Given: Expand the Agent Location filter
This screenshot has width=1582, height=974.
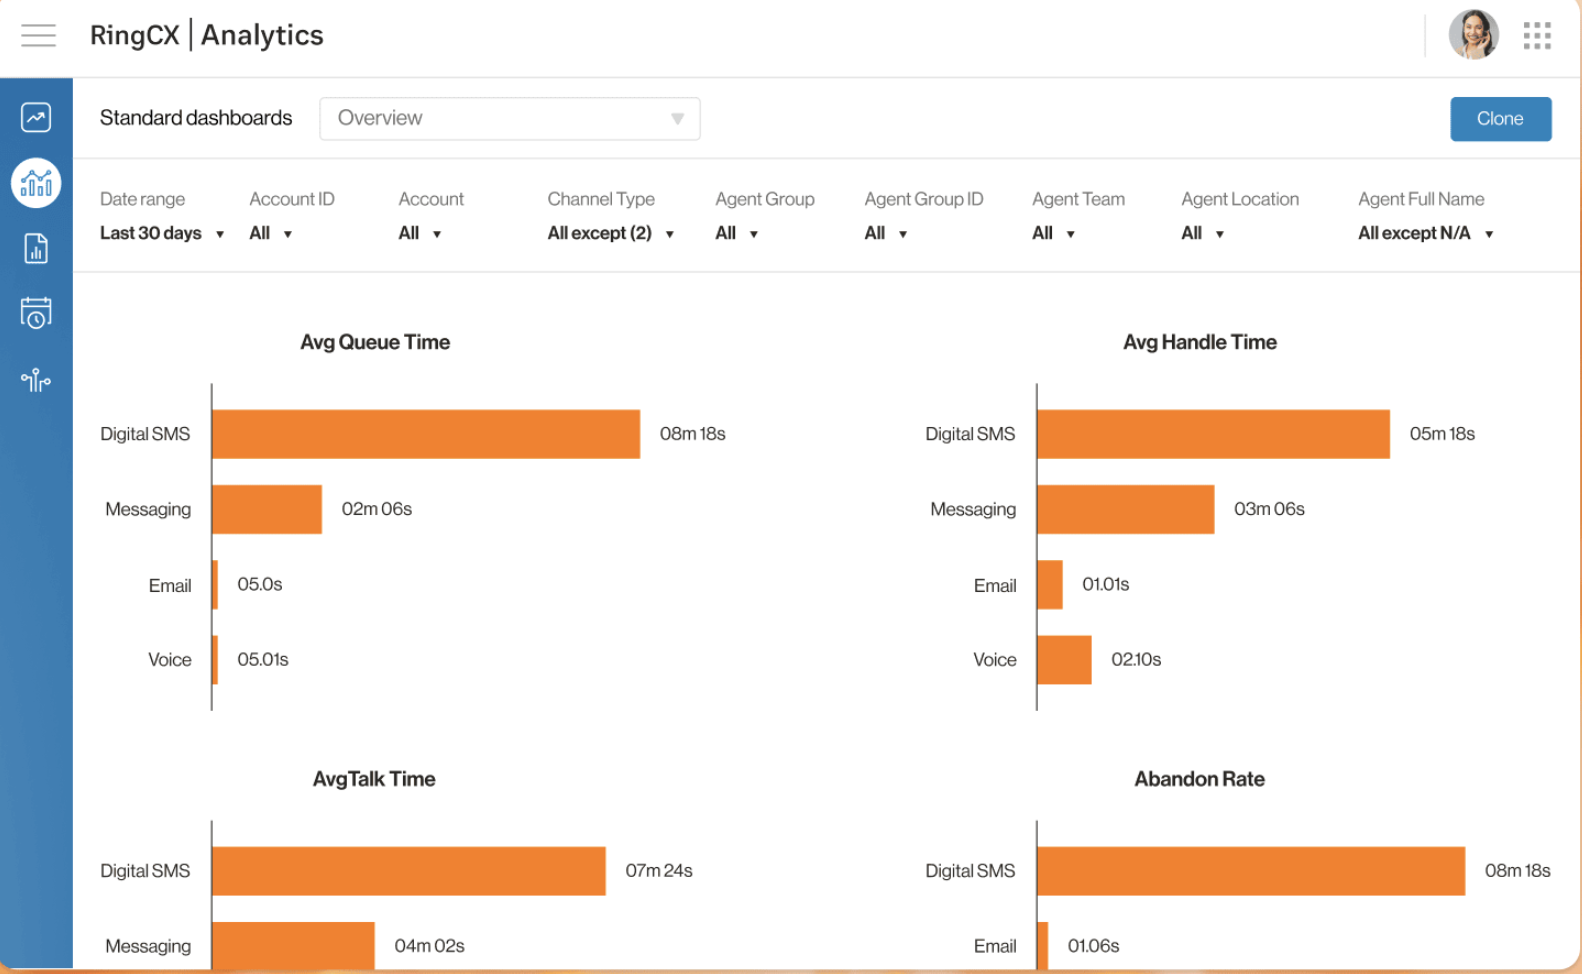Looking at the screenshot, I should [x=1202, y=233].
